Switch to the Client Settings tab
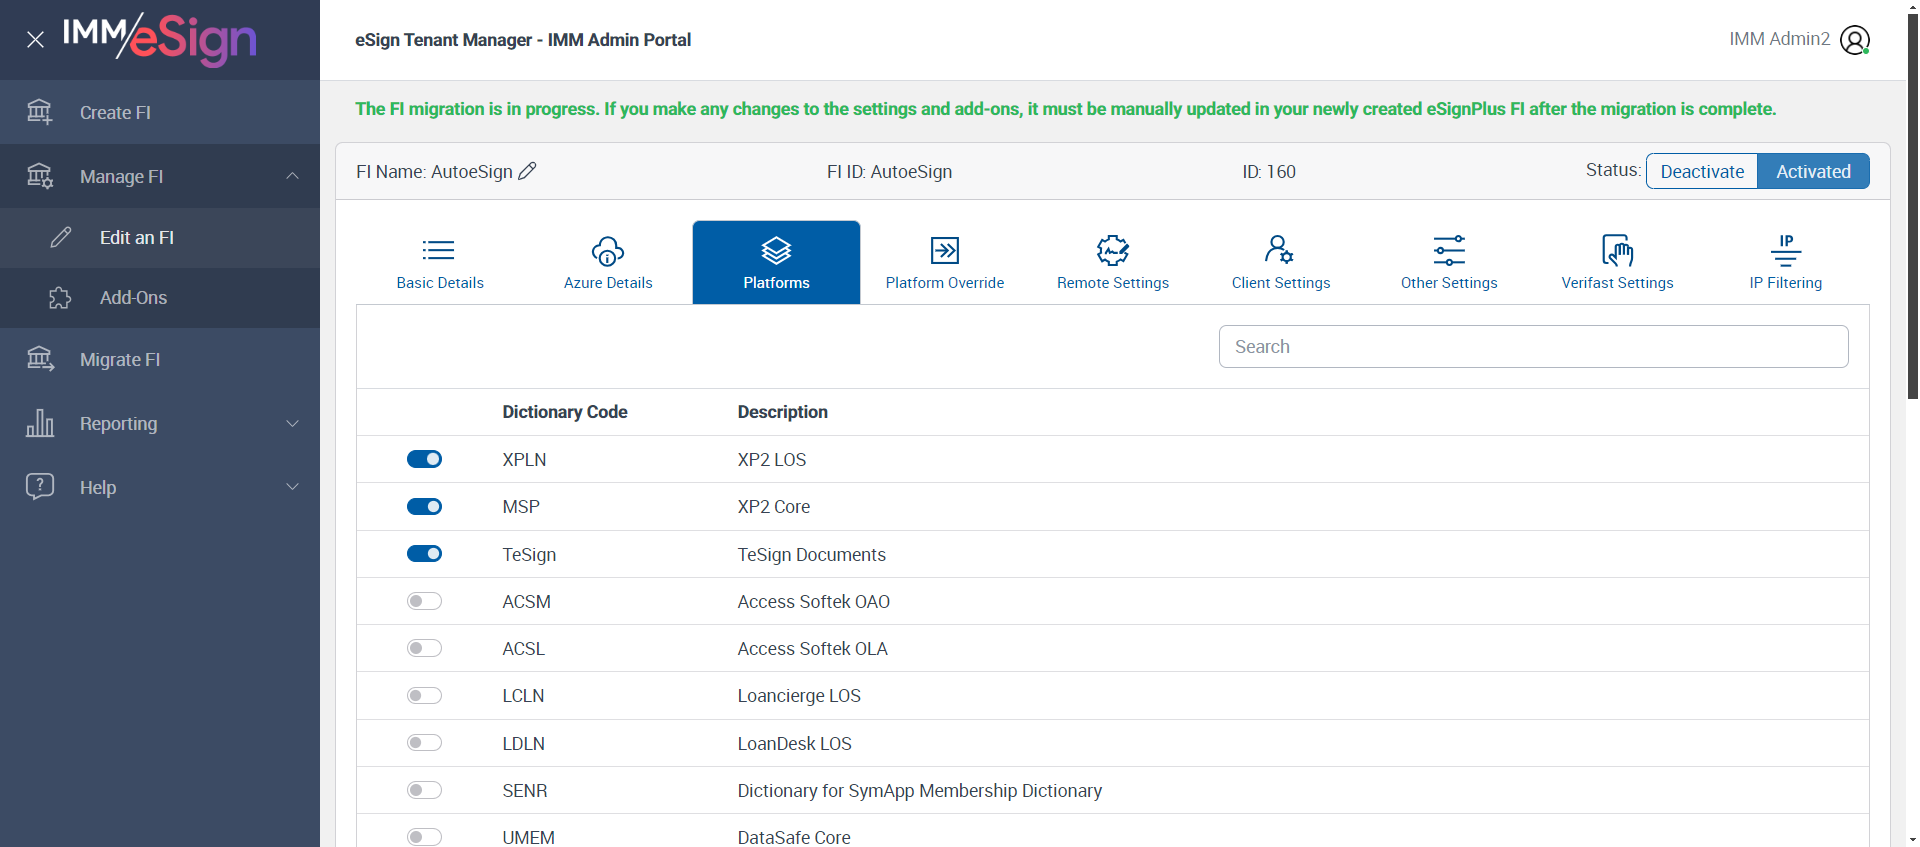 click(x=1281, y=262)
